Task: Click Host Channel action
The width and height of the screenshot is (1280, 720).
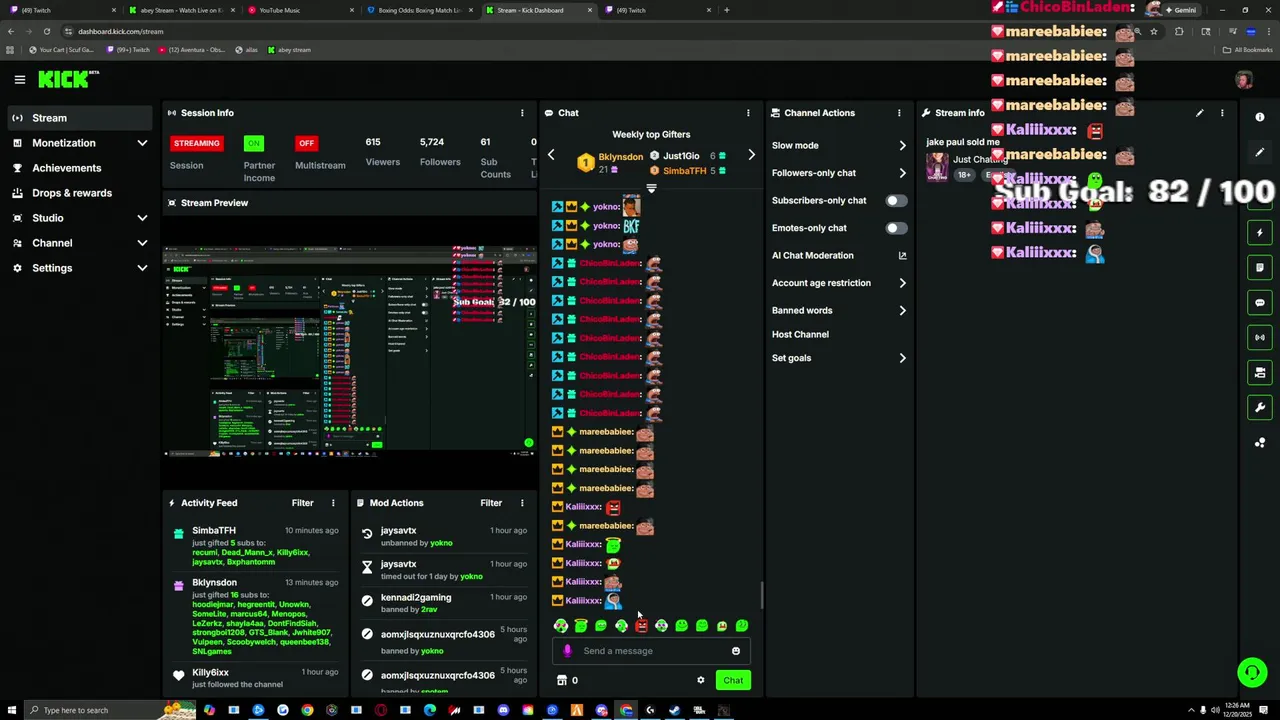Action: coord(800,335)
